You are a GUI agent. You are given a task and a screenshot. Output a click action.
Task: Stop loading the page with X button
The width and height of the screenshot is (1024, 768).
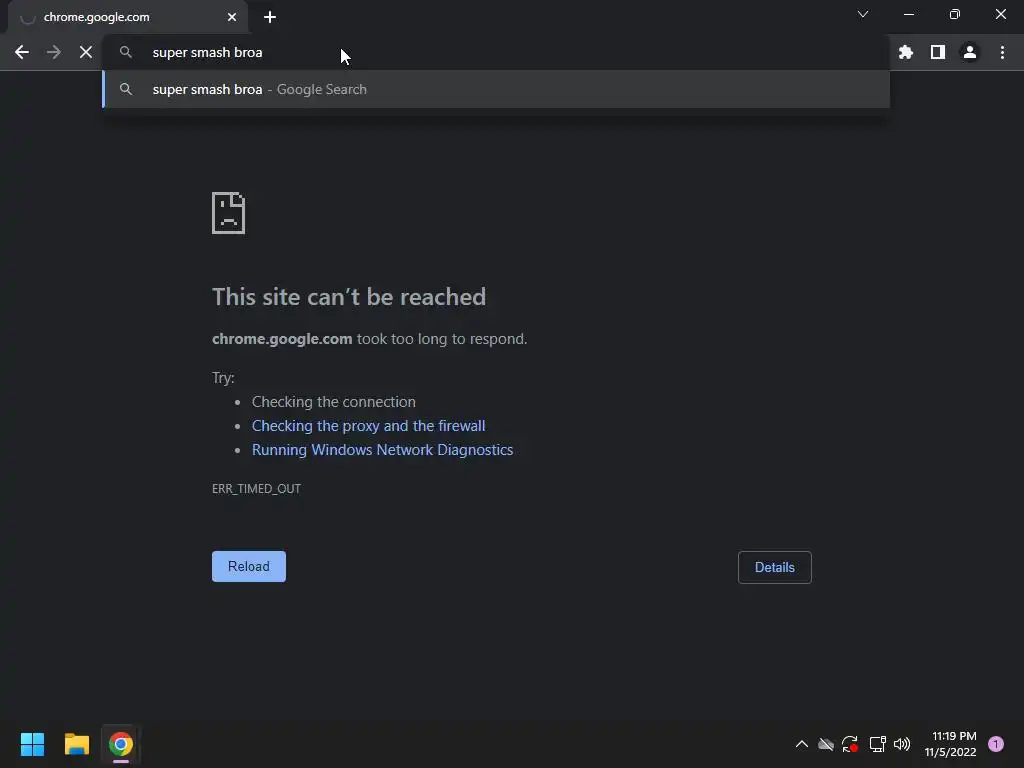(86, 52)
